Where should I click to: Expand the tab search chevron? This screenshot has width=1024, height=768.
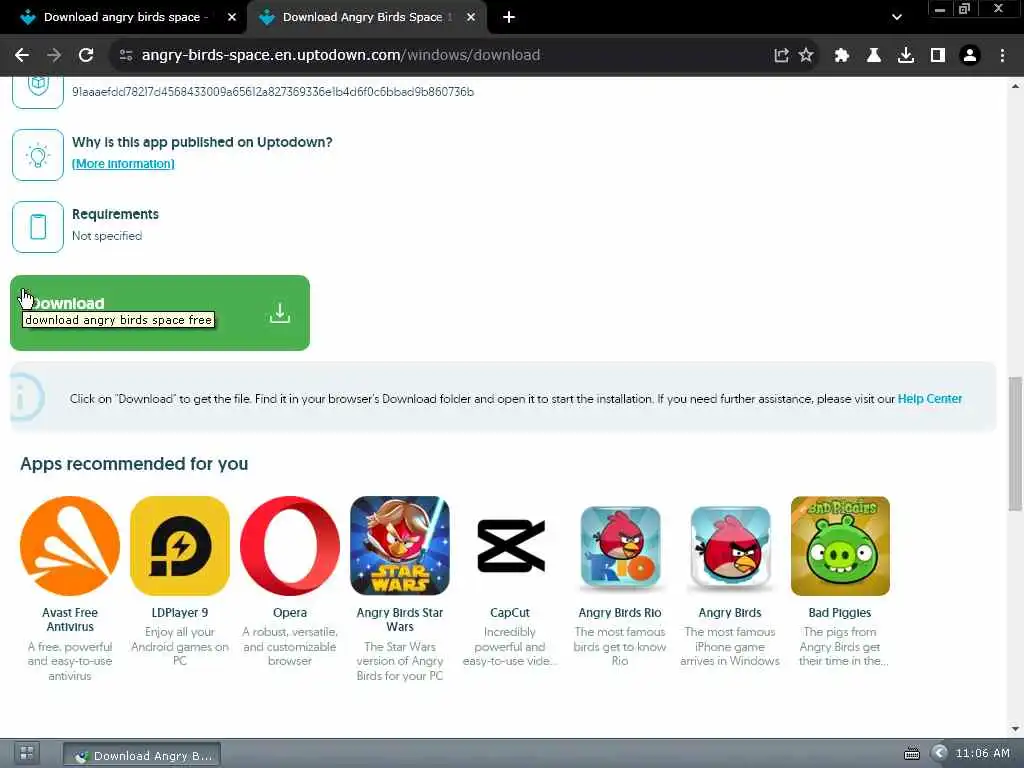coord(897,18)
